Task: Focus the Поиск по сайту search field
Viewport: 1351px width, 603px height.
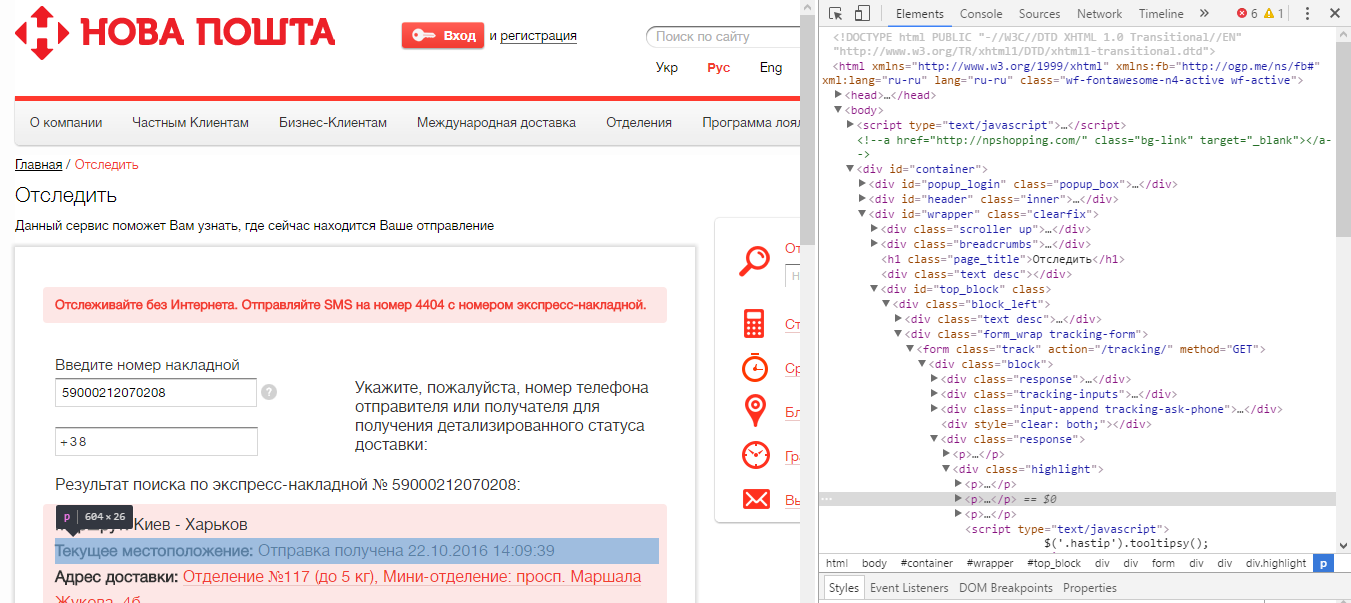Action: [725, 37]
